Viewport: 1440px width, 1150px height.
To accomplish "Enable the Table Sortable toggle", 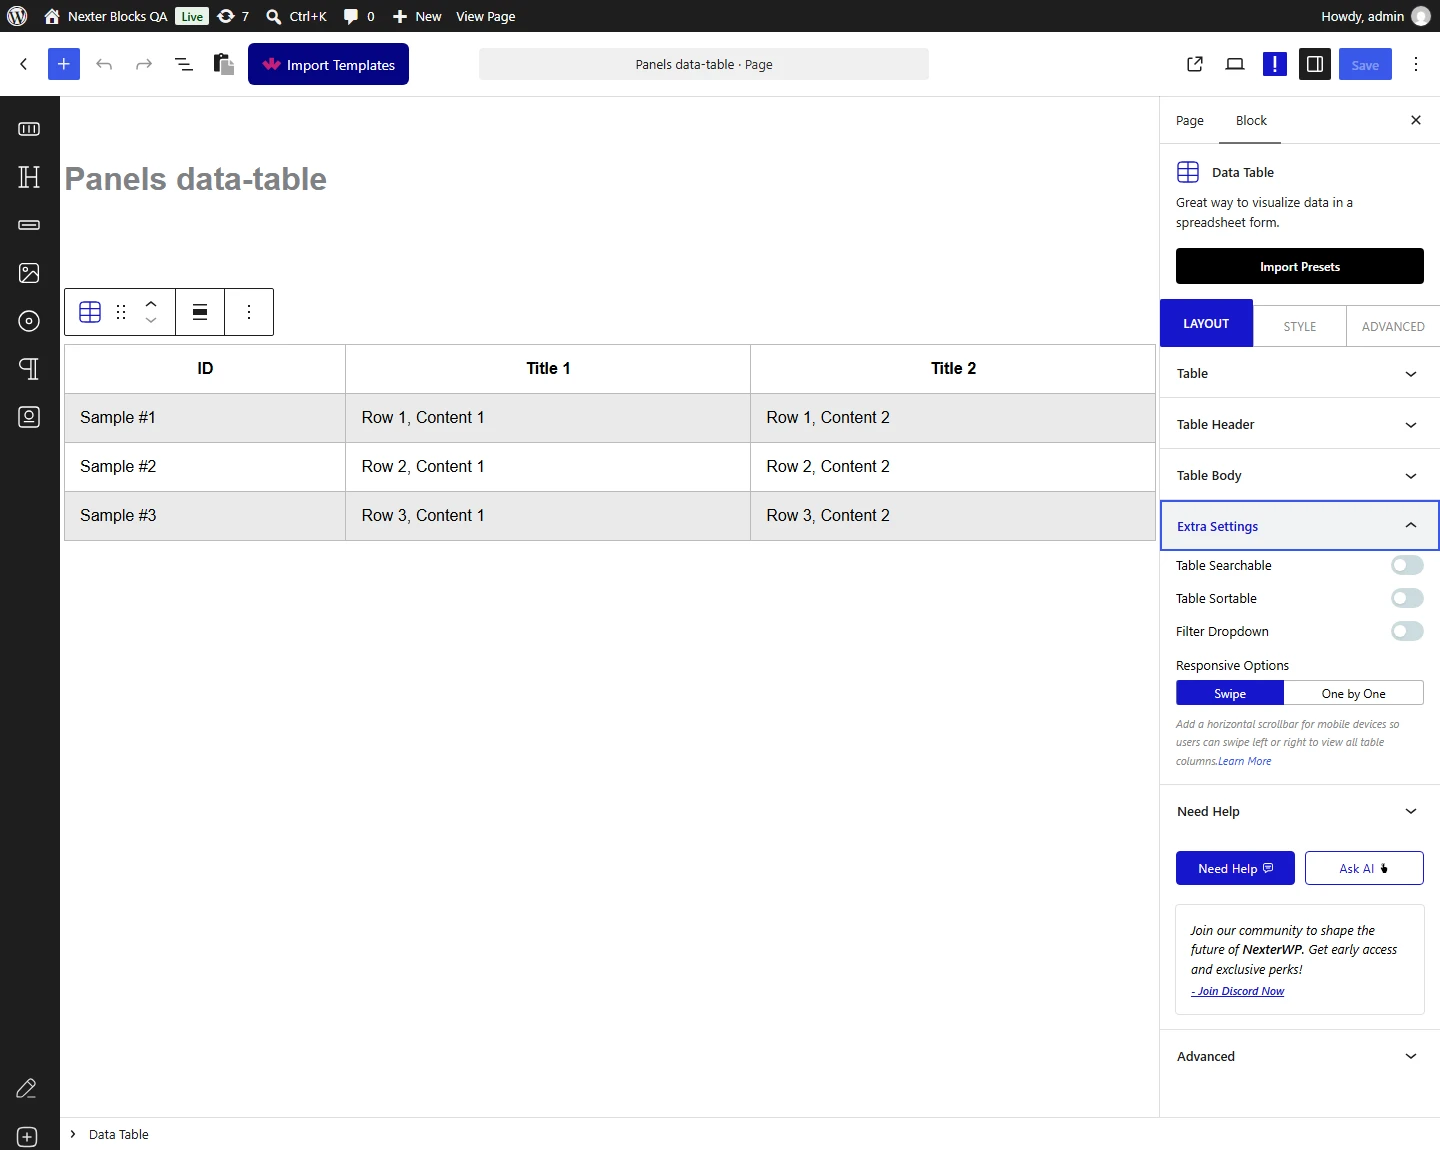I will click(x=1407, y=598).
